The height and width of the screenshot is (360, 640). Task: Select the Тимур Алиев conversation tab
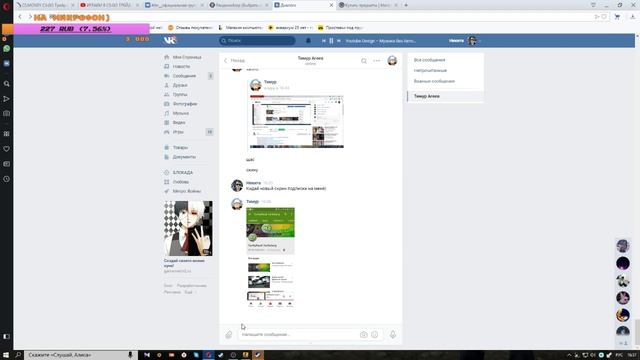click(445, 96)
